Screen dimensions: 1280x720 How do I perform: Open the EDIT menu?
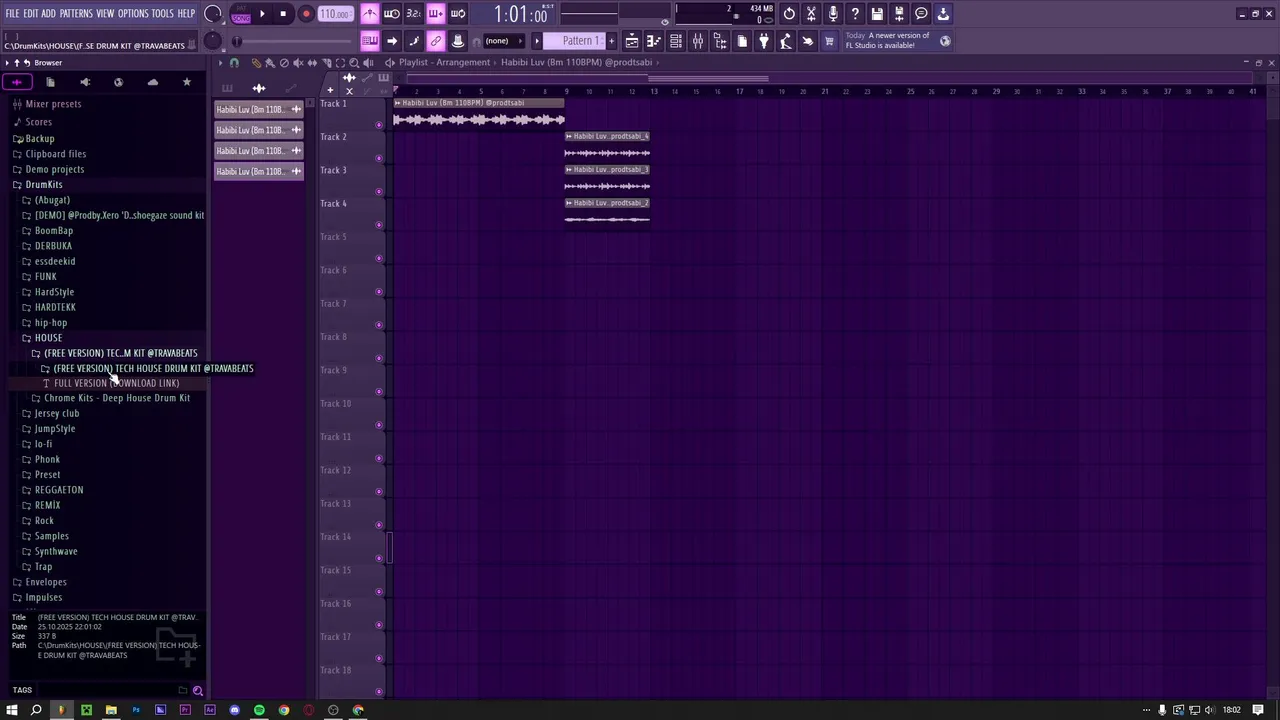pyautogui.click(x=31, y=14)
